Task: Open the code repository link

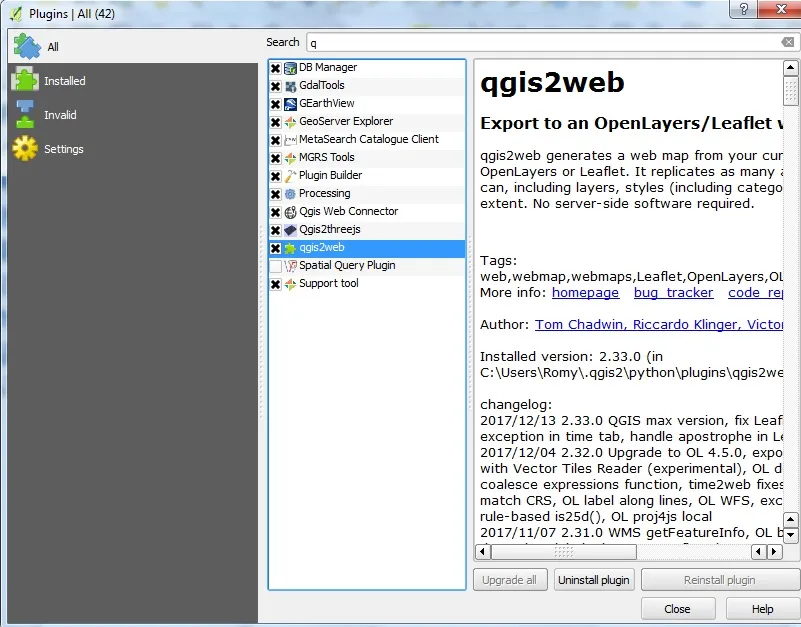Action: pyautogui.click(x=755, y=293)
